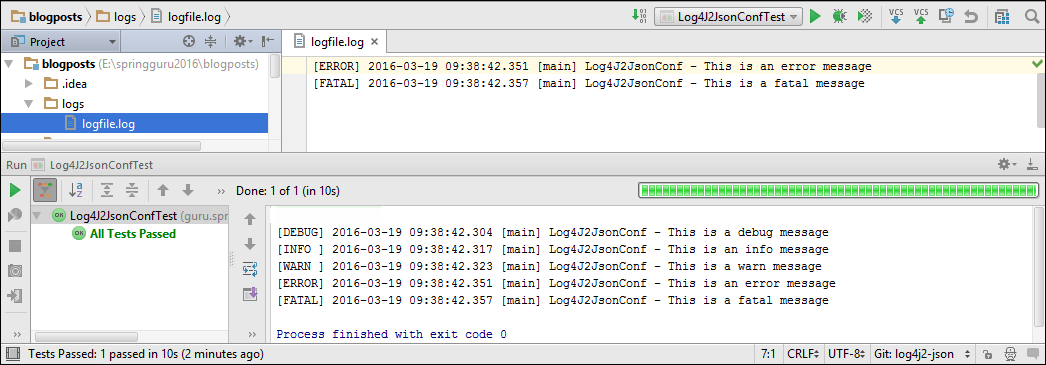Toggle alphabetical sort of tests
This screenshot has height=365, width=1046.
pyautogui.click(x=76, y=191)
